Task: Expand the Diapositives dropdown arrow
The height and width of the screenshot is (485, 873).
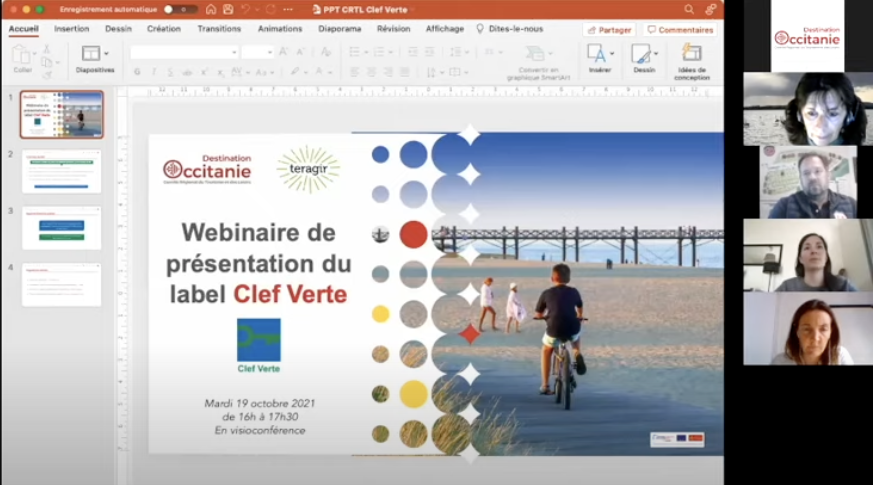Action: click(x=106, y=54)
